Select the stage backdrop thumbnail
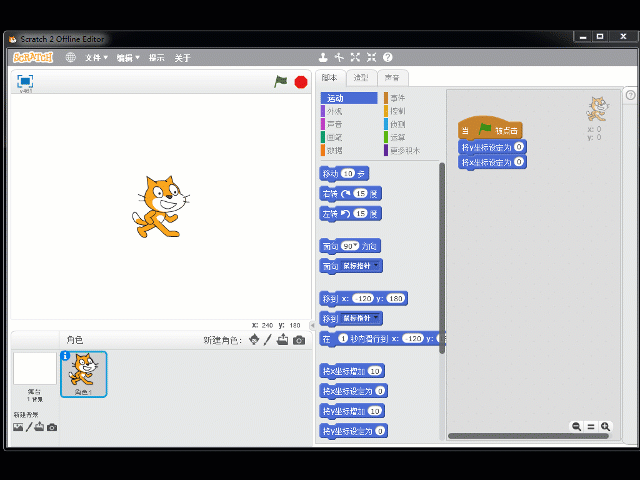The height and width of the screenshot is (480, 640). click(x=35, y=369)
